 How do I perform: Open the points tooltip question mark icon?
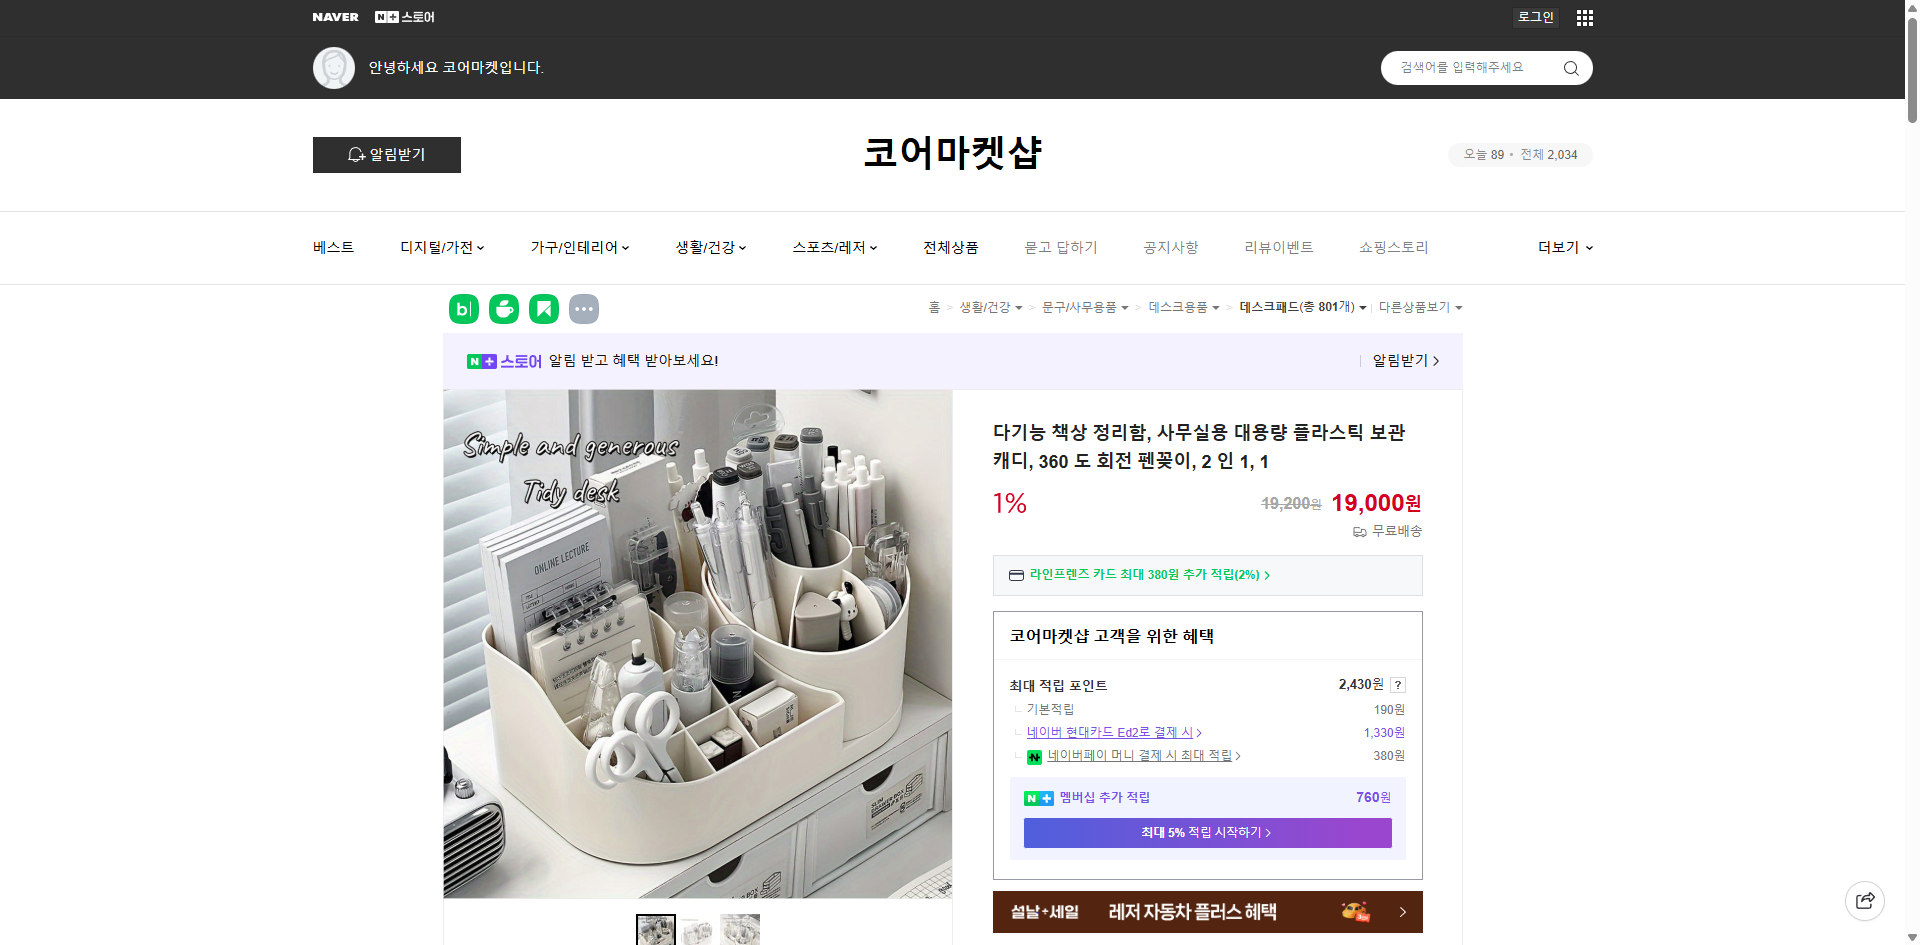point(1397,685)
